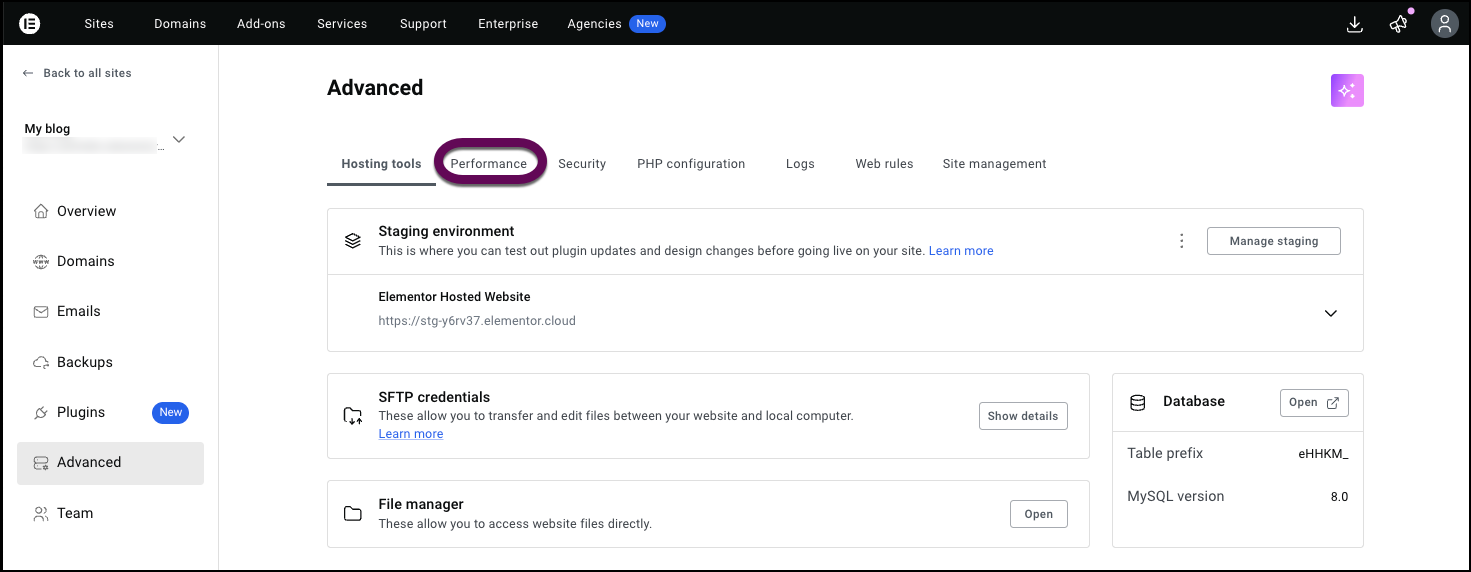Screen dimensions: 1471x572
Task: Select Team in the sidebar
Action: point(110,513)
